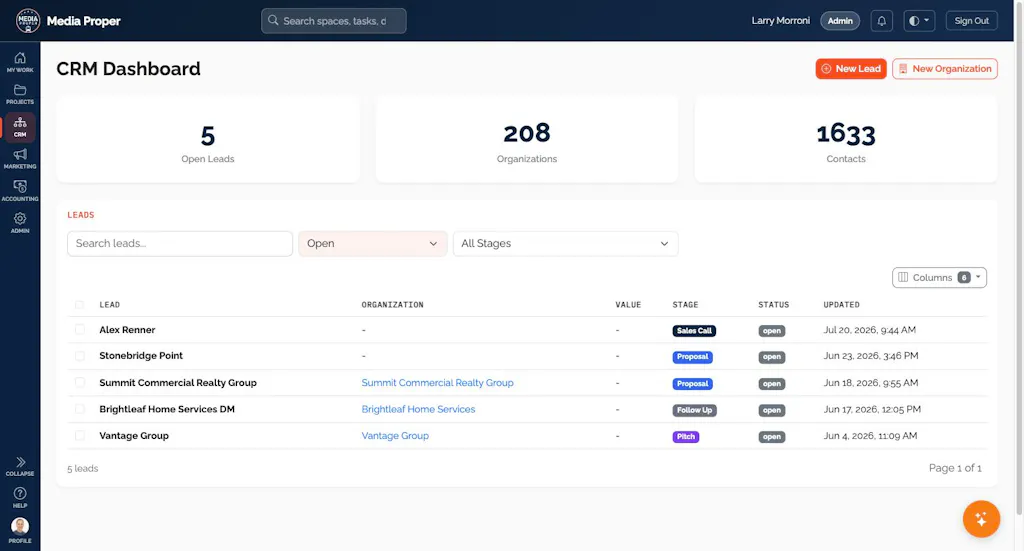Viewport: 1024px width, 551px height.
Task: Open the Brightleaf Home Services organization link
Action: coord(418,409)
